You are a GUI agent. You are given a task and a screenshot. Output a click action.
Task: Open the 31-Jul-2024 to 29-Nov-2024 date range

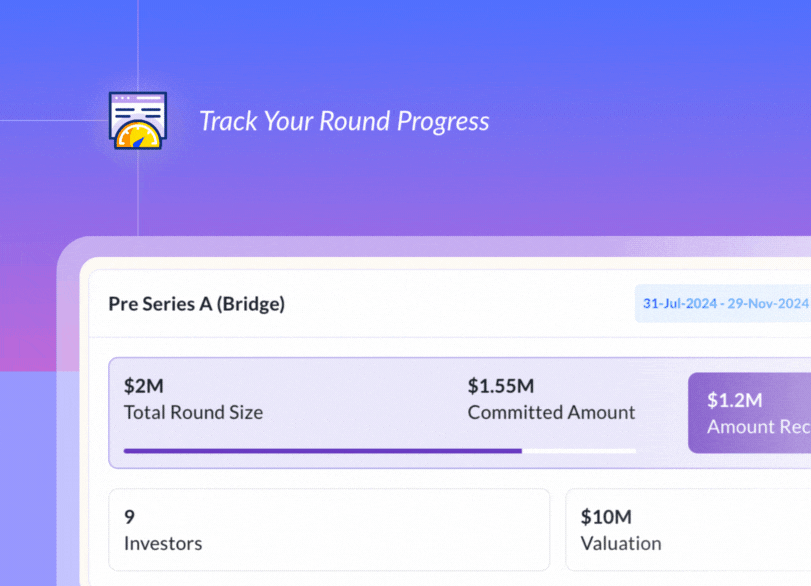[x=725, y=303]
